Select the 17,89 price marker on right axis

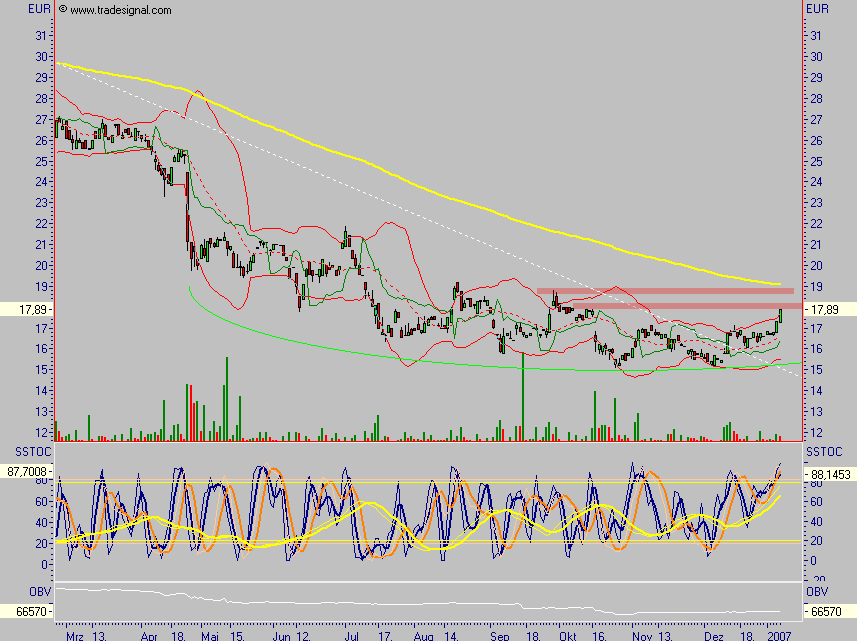[829, 311]
